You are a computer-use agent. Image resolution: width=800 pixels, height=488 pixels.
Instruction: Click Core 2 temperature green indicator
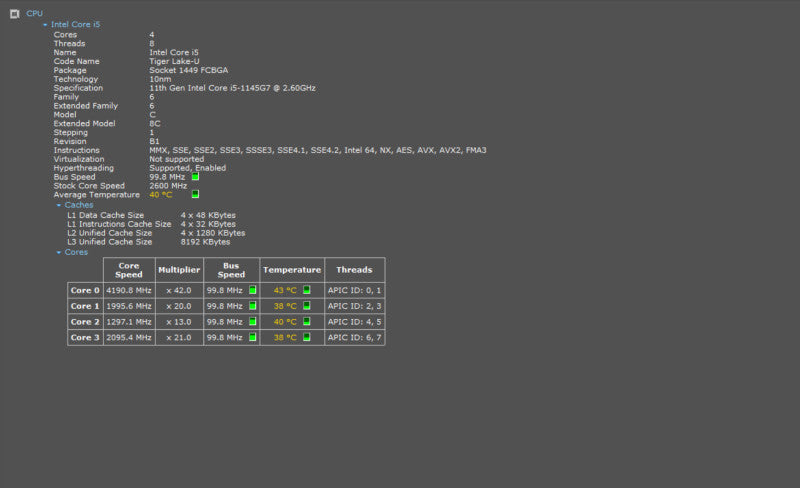[x=307, y=321]
